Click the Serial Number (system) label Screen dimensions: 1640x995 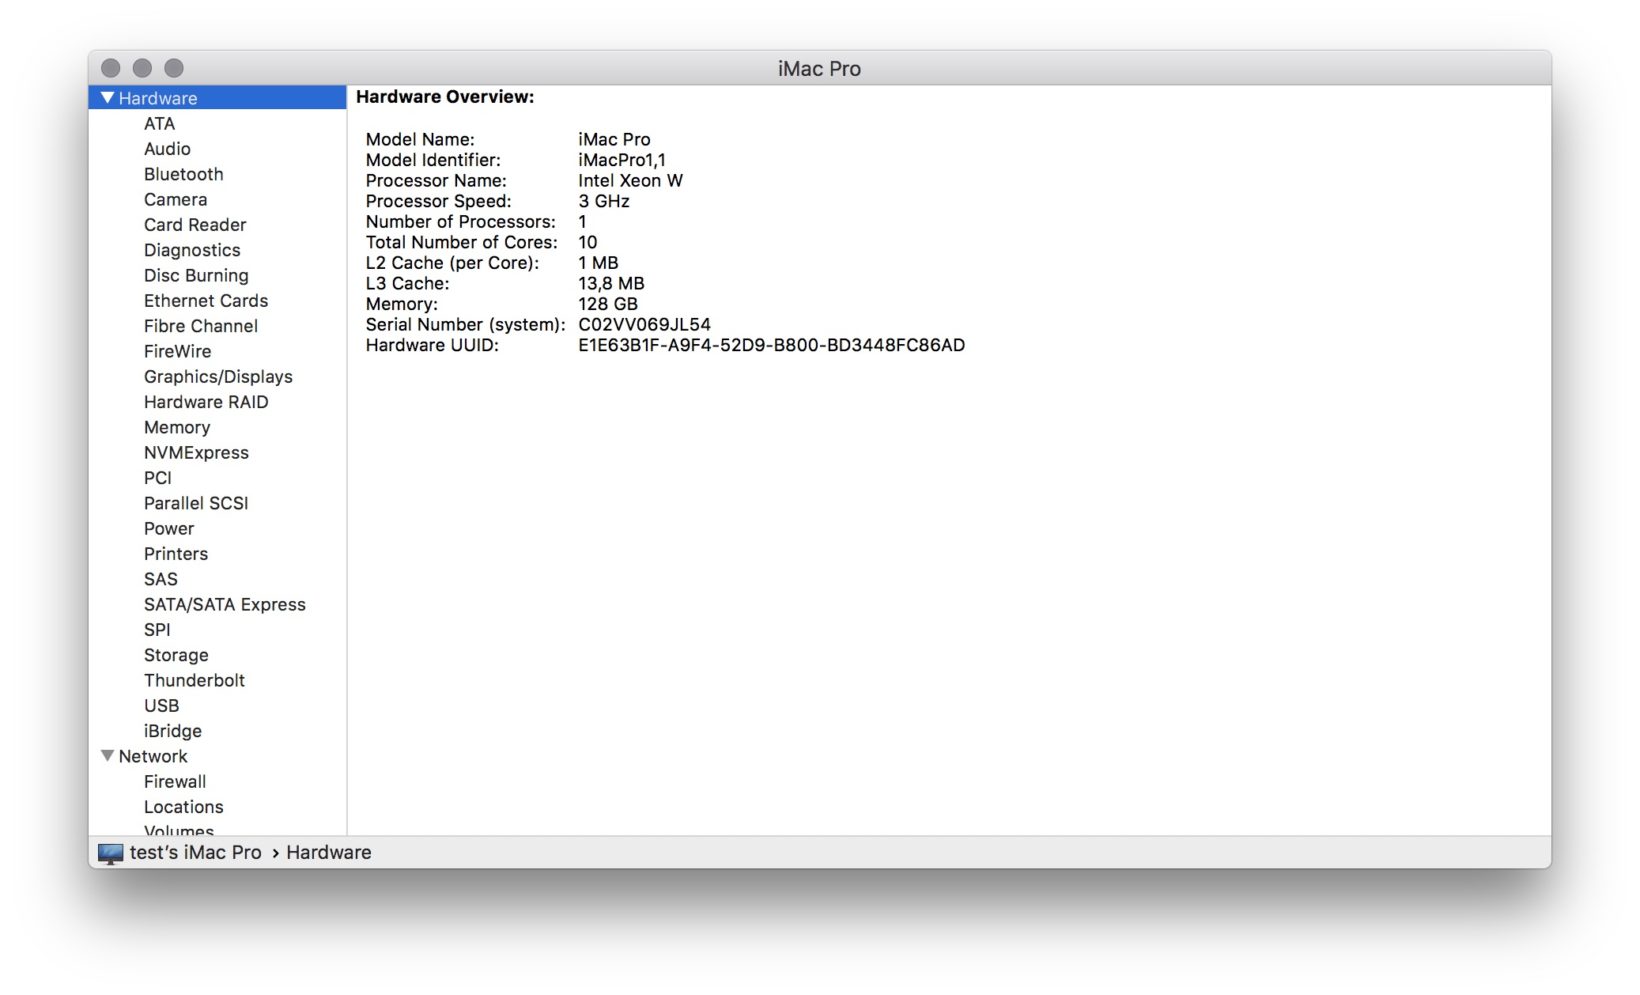point(465,325)
